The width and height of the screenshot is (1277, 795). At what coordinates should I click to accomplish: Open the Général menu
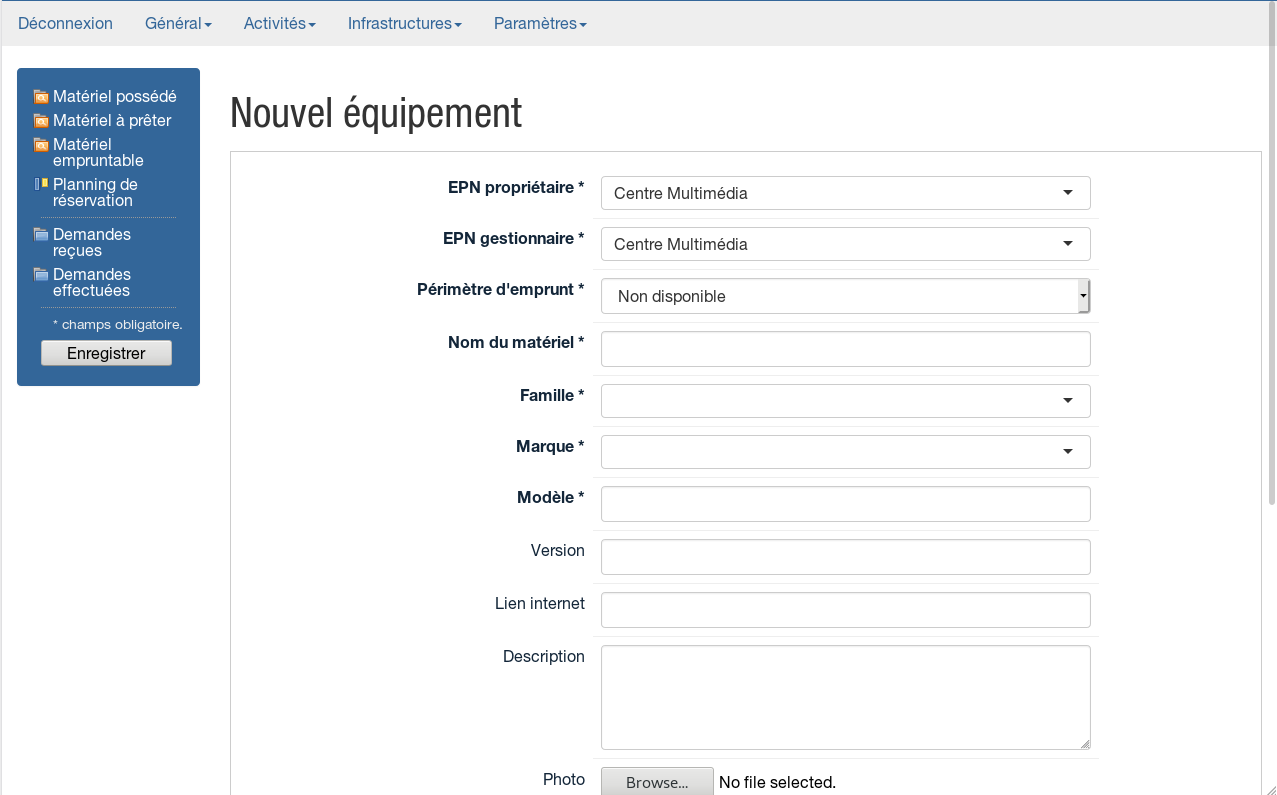(x=178, y=23)
